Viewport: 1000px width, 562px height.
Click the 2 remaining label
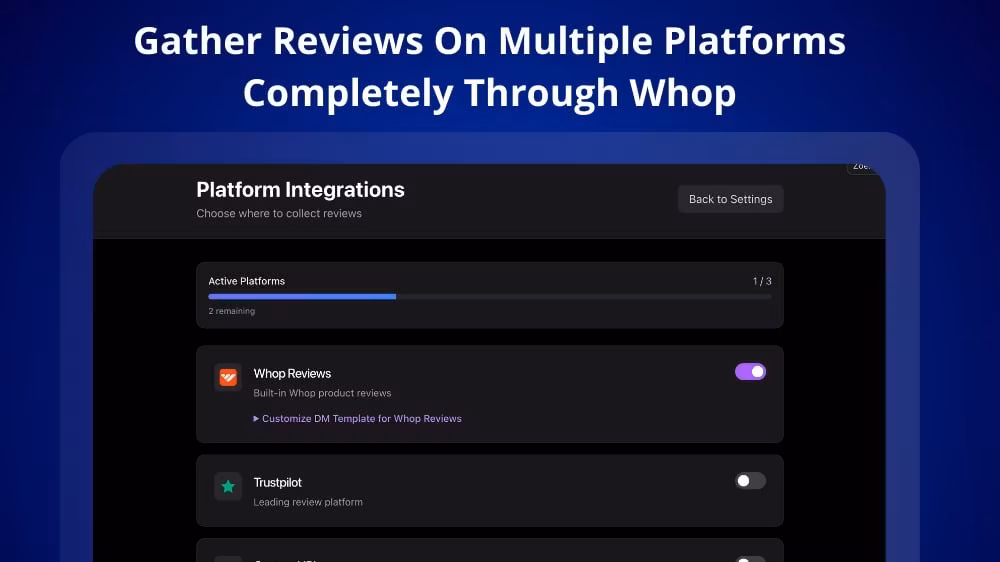231,311
